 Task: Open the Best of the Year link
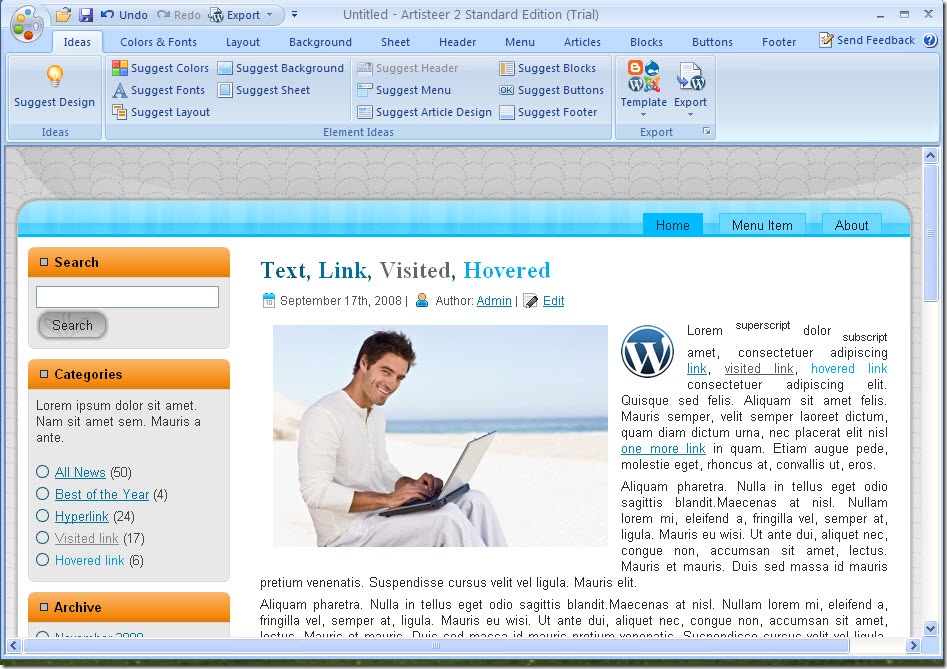click(x=101, y=495)
